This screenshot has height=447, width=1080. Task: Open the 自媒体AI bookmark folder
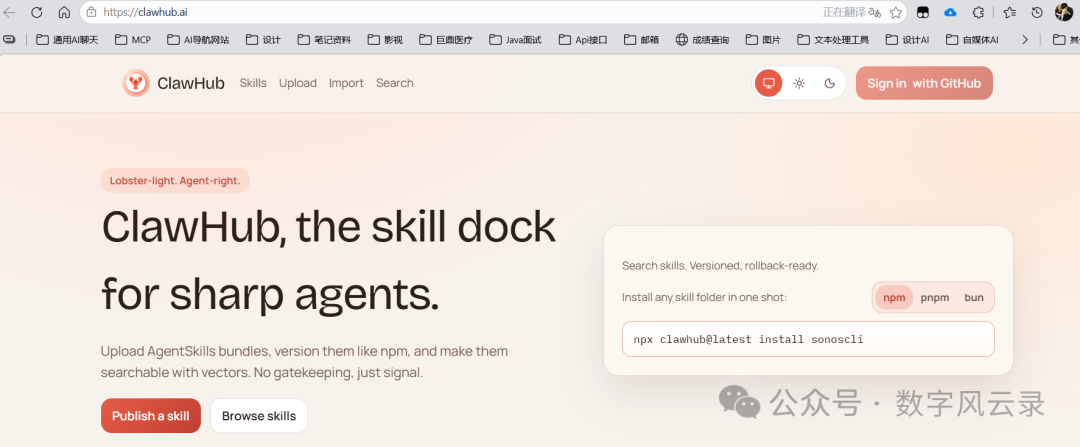click(973, 40)
